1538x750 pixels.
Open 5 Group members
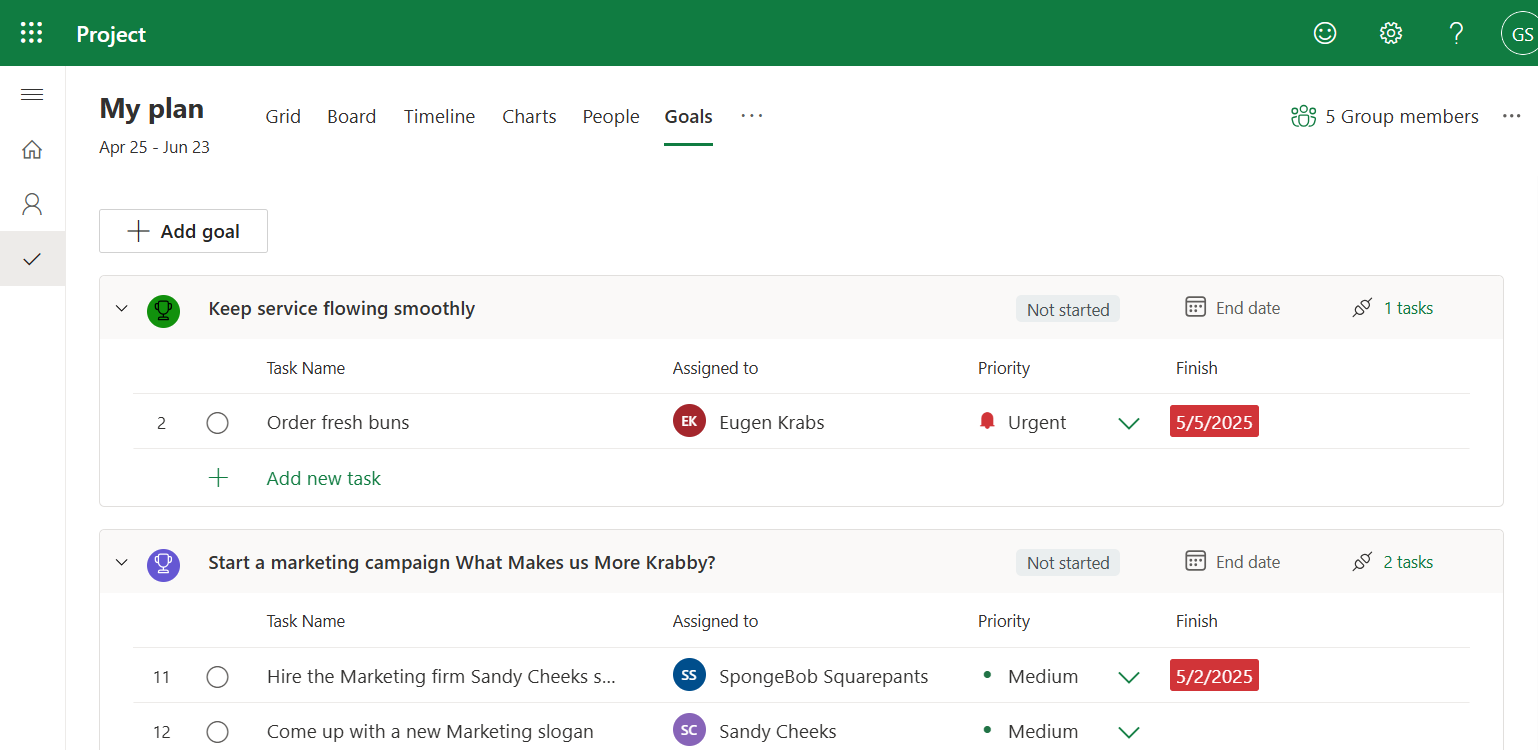coord(1402,117)
